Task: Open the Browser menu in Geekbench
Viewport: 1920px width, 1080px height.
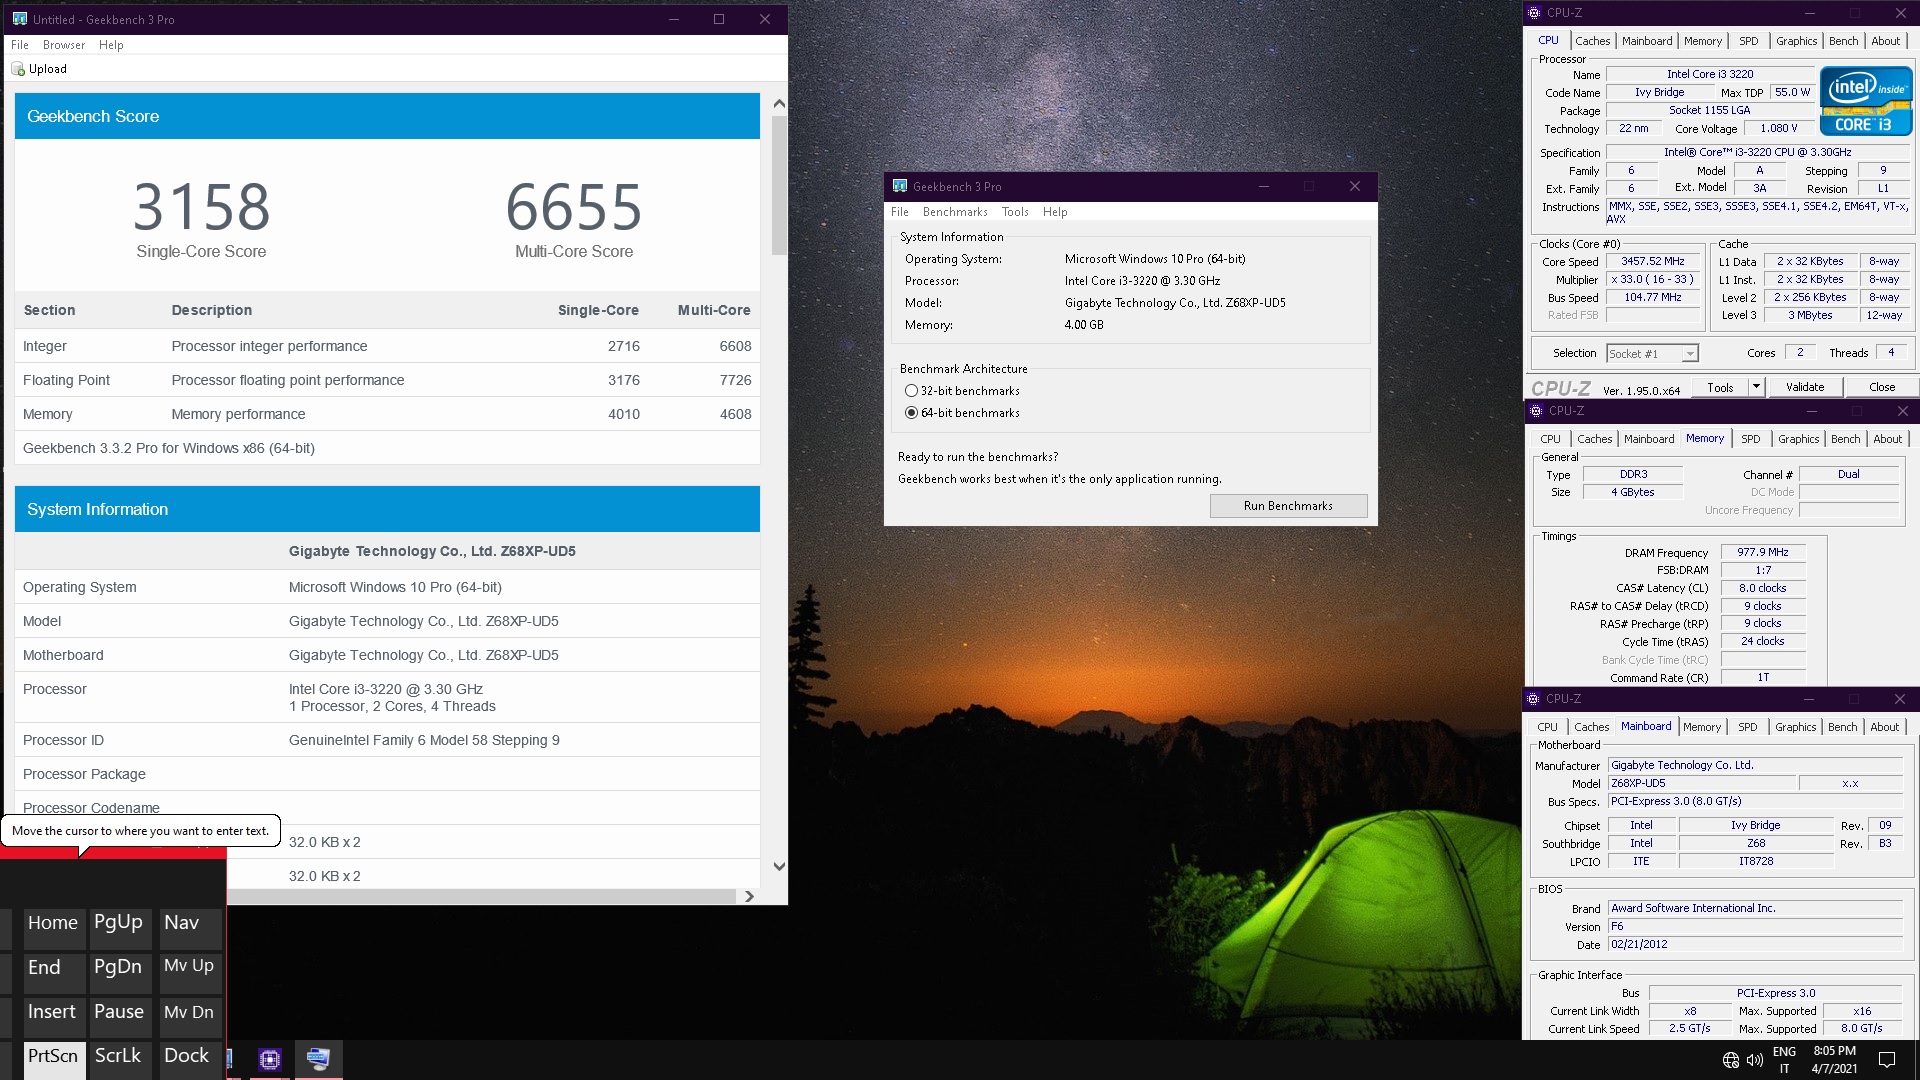Action: pyautogui.click(x=64, y=45)
